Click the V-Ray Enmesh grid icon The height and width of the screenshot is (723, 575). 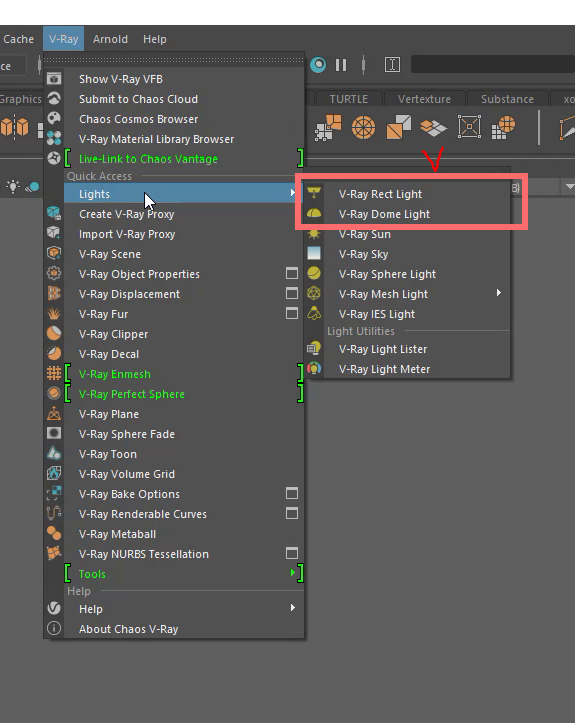54,373
